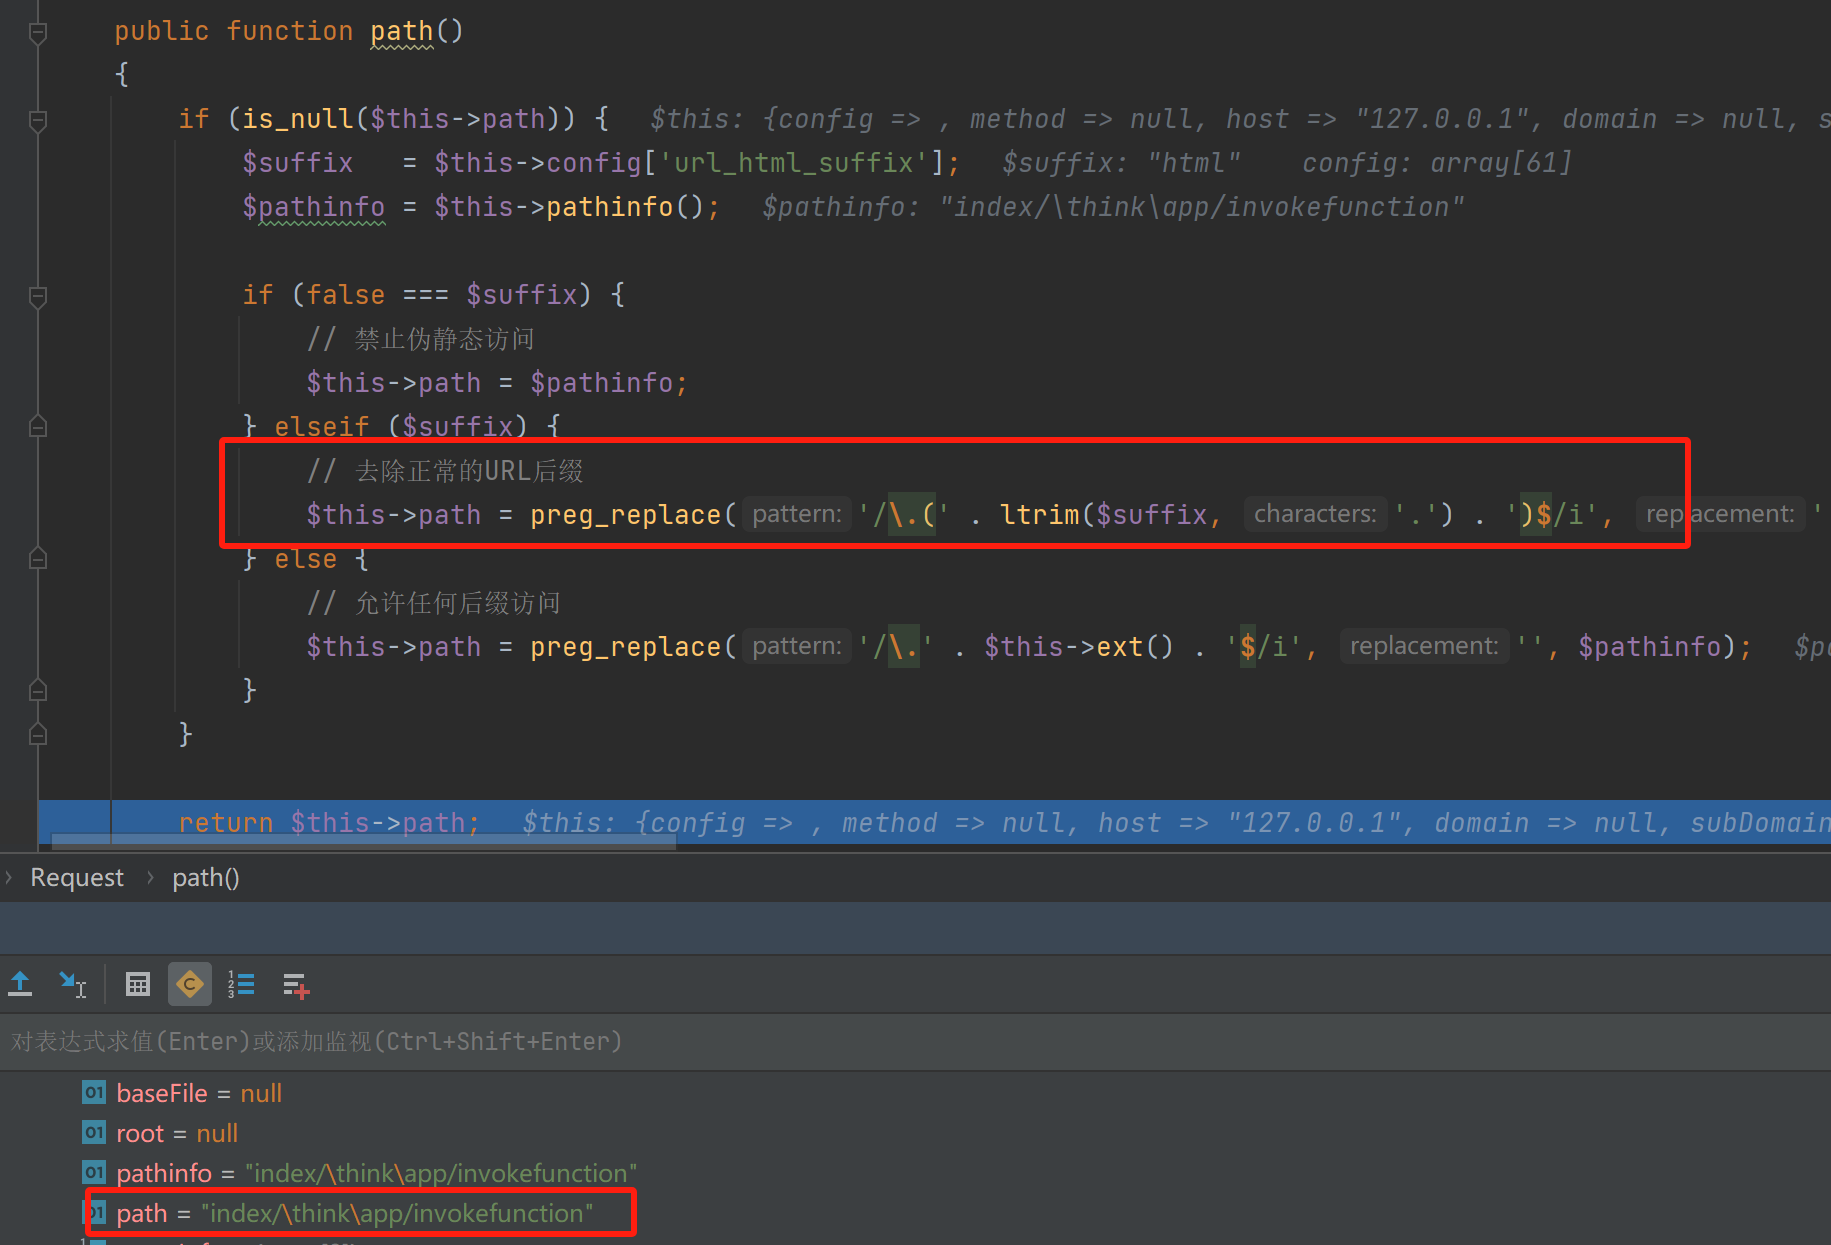This screenshot has width=1831, height=1245.
Task: Click the preg_replace call in elseif branch
Action: click(x=624, y=515)
